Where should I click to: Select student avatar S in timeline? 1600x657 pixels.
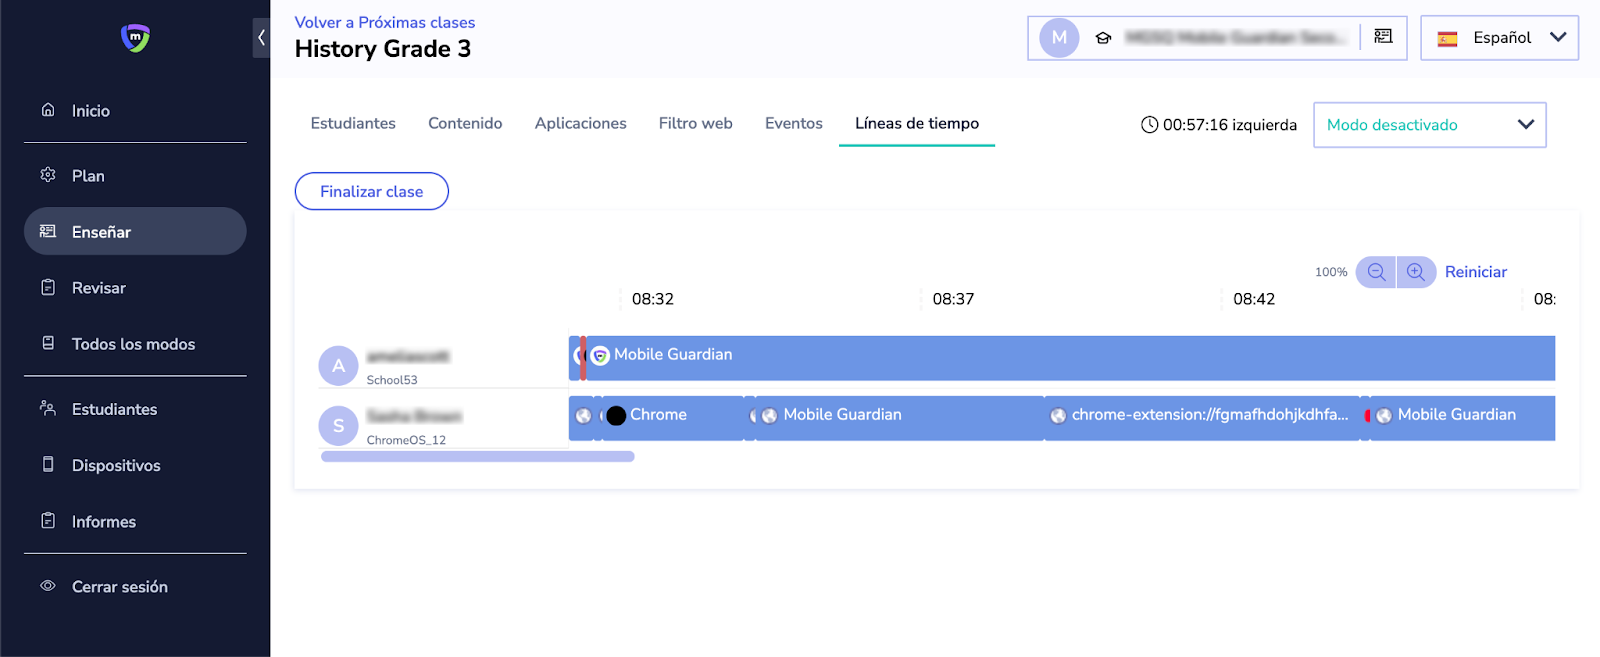click(x=338, y=426)
